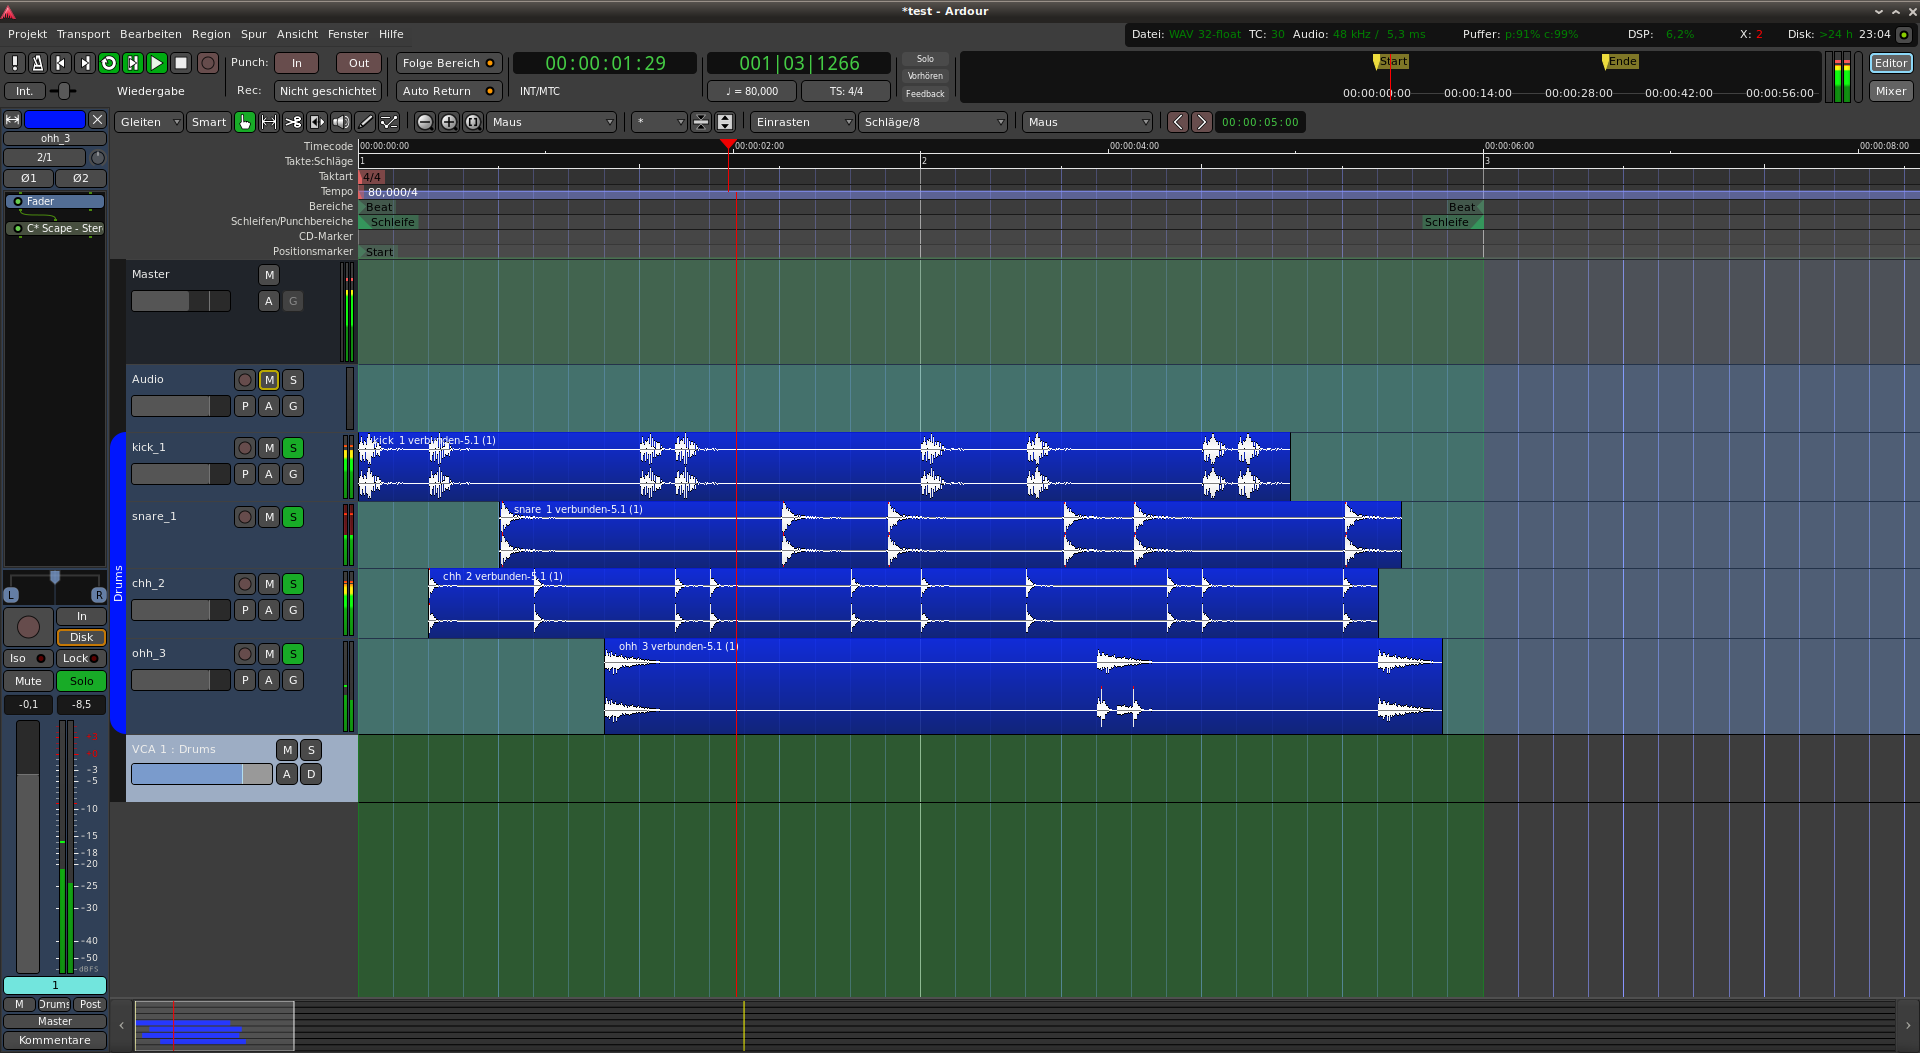This screenshot has width=1920, height=1053.
Task: Open the Int. sync source dropdown
Action: pos(24,91)
